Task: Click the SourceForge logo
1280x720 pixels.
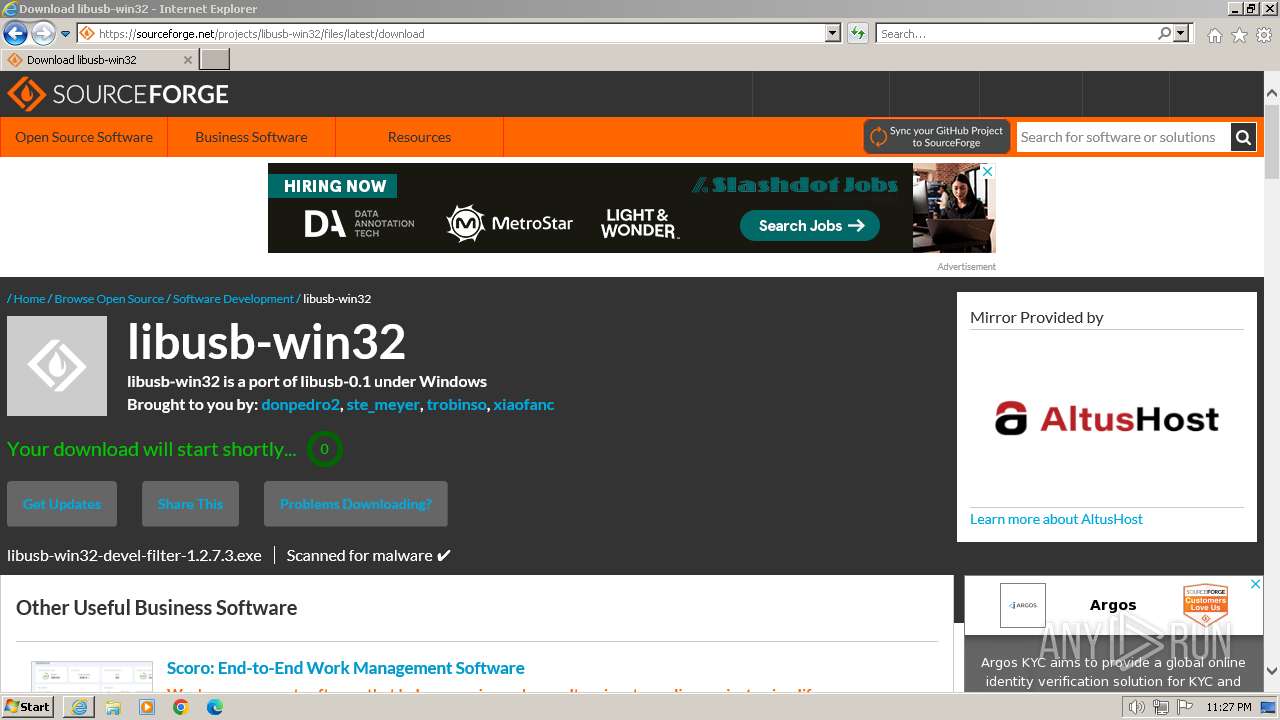Action: click(x=118, y=94)
